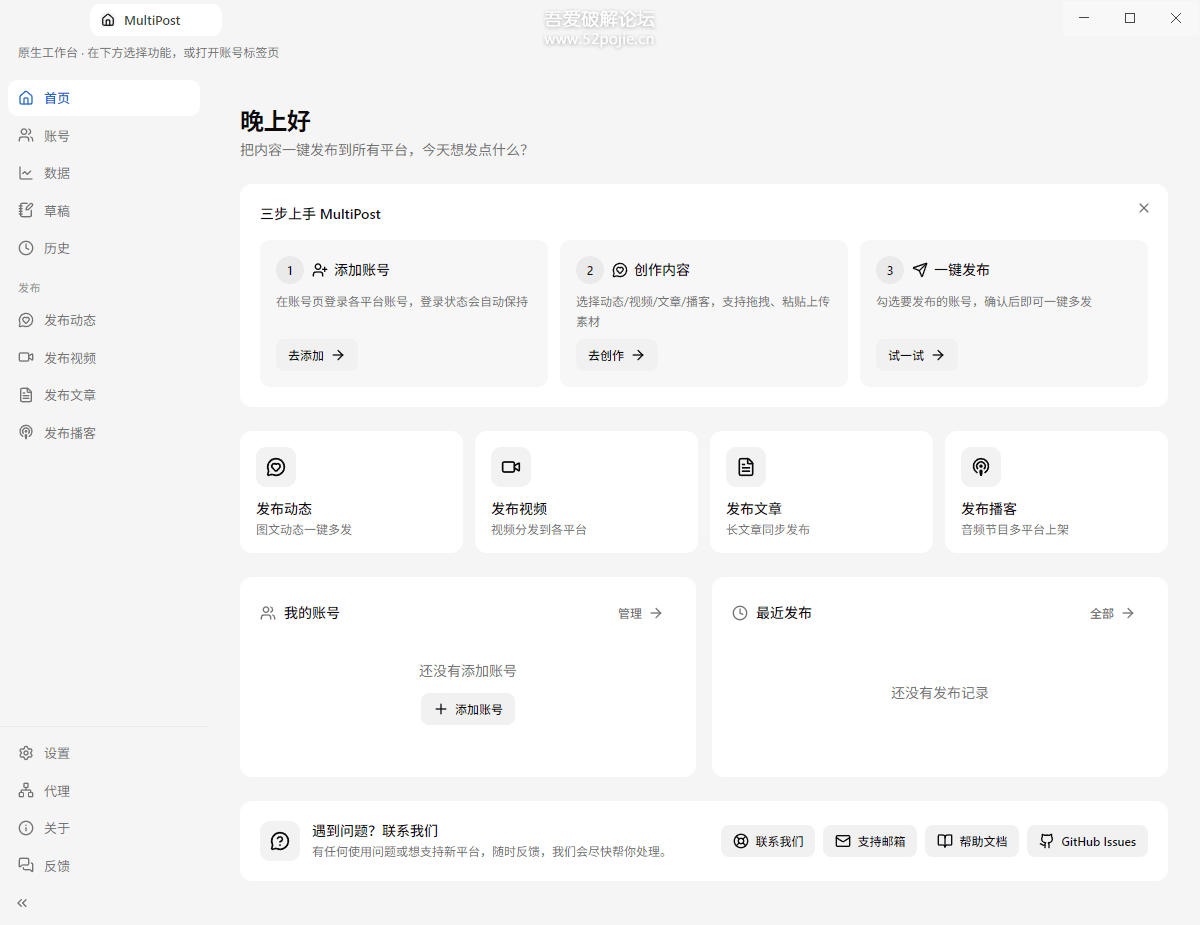Click the question bubble icon by 遇到问题
This screenshot has width=1200, height=925.
point(280,841)
